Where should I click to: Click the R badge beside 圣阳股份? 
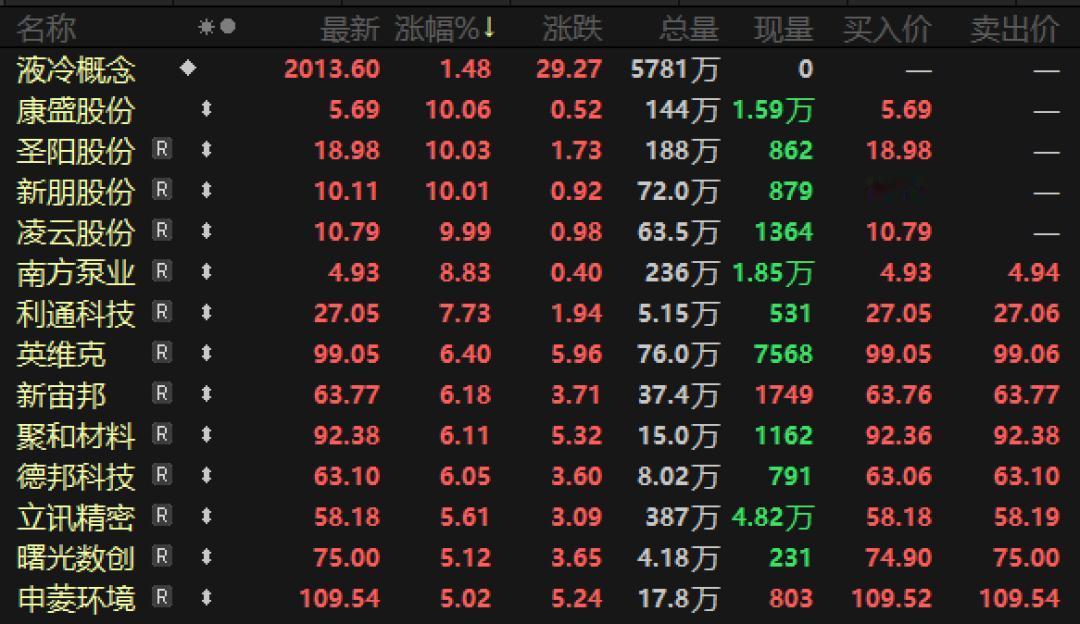click(162, 149)
